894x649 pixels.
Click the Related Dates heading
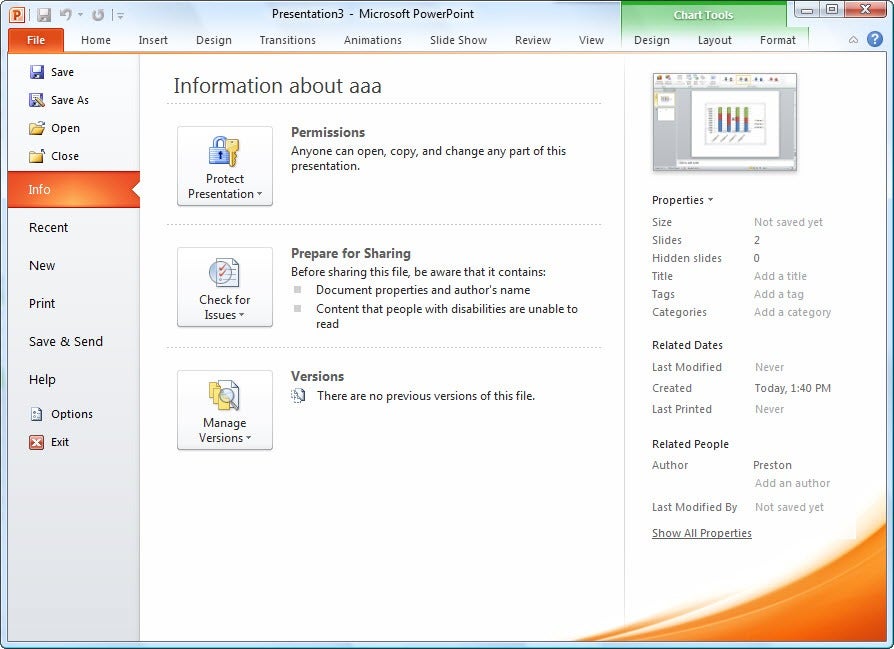coord(687,345)
